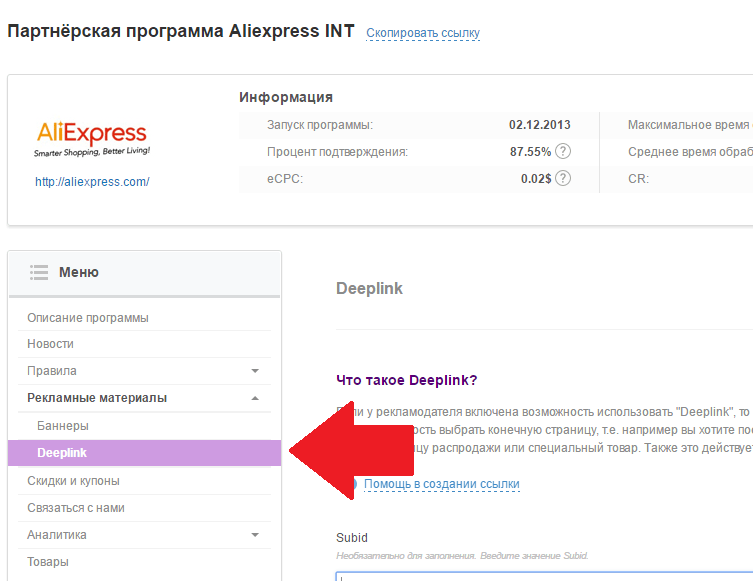
Task: Click the Deeplink section title
Action: [x=369, y=288]
